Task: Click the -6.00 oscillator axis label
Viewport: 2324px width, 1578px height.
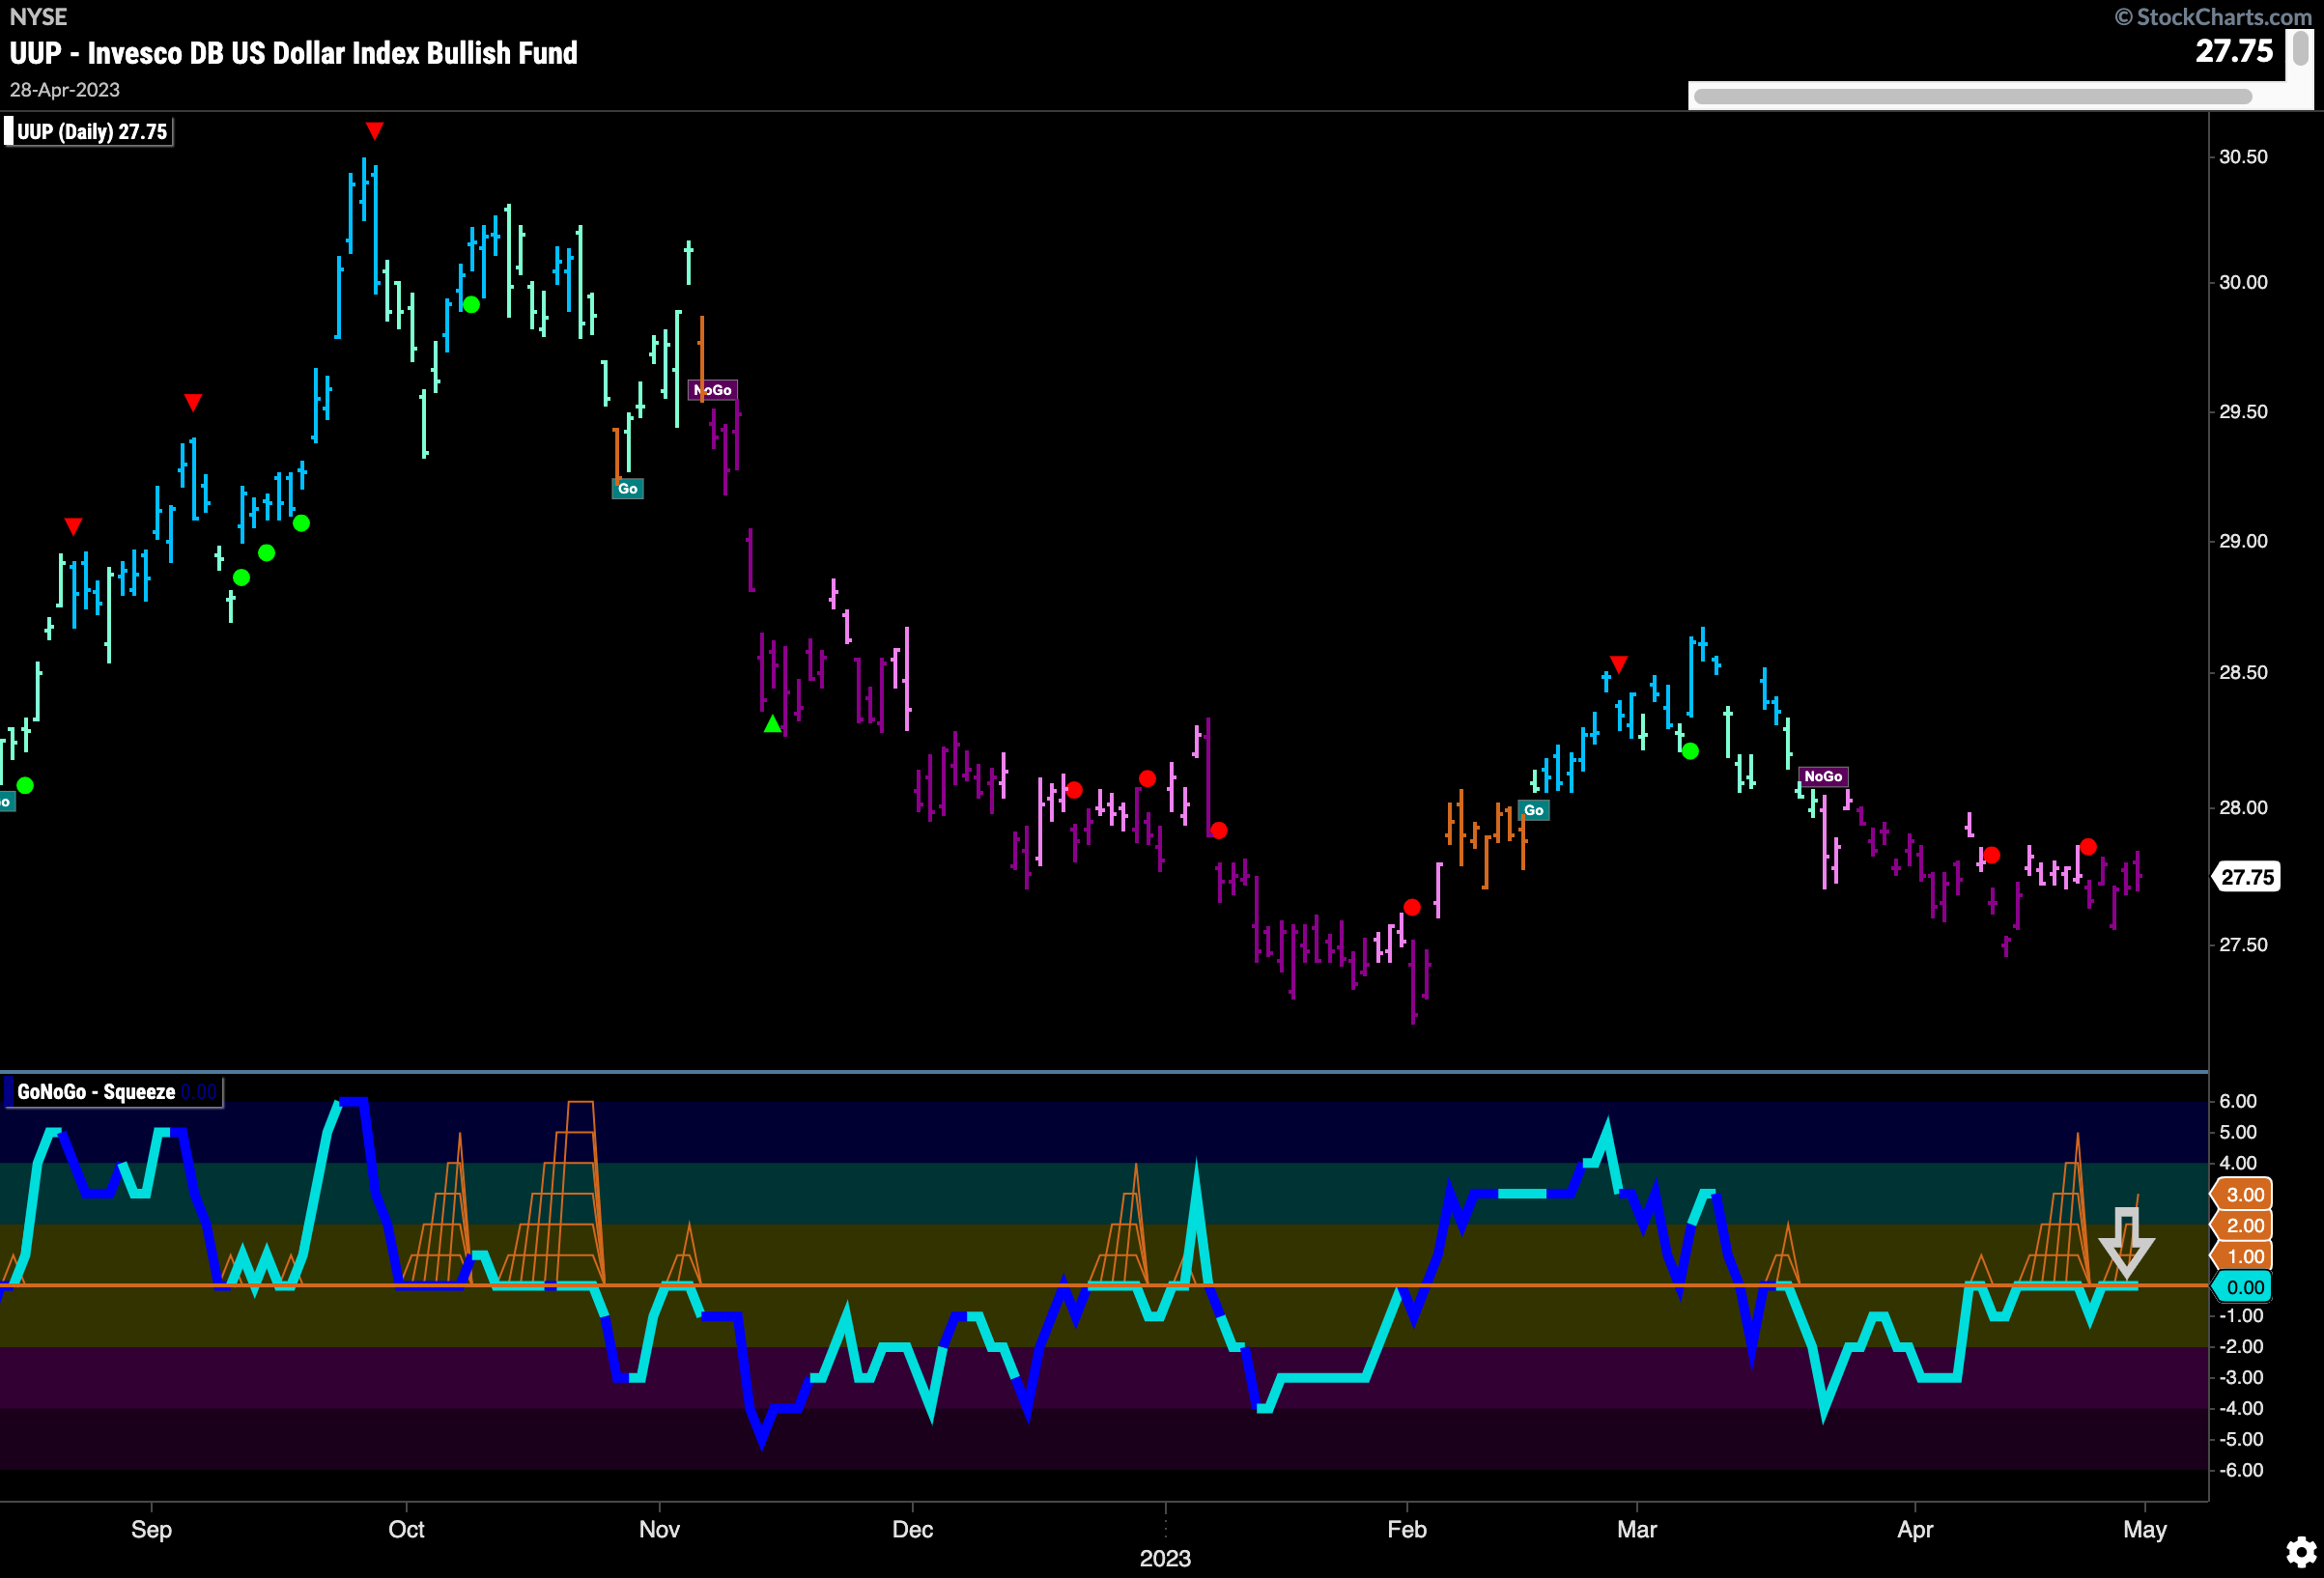Action: coord(2241,1470)
